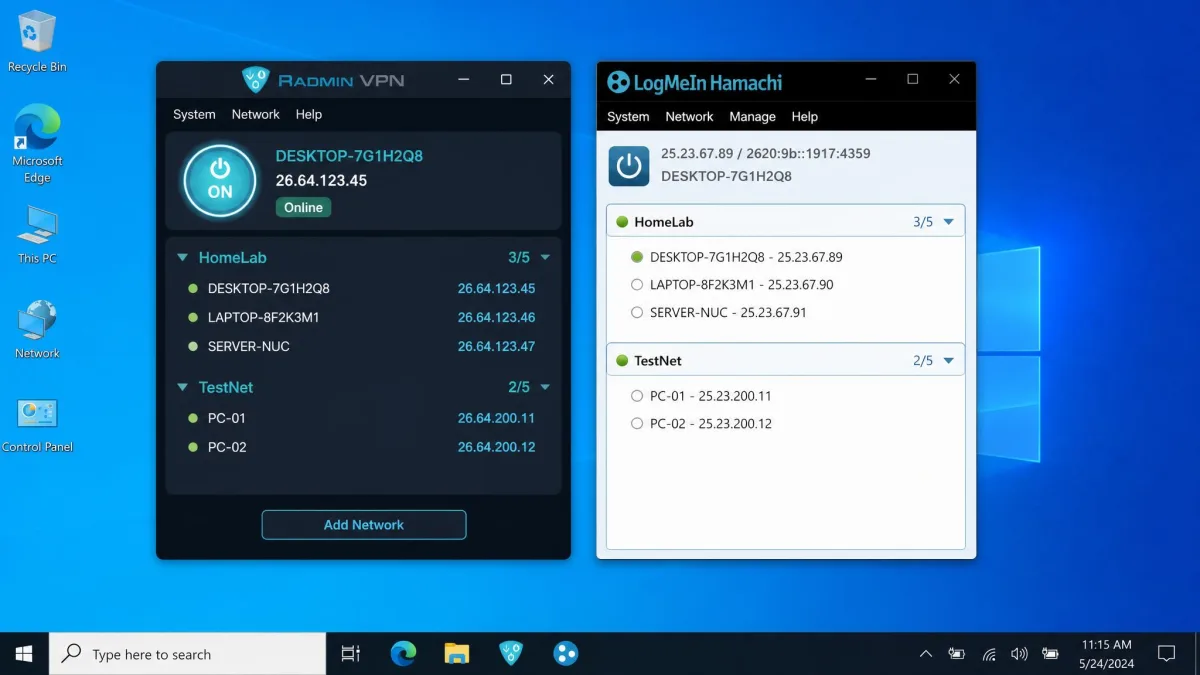Open HomeLab dropdown arrow in Hamachi
1200x675 pixels.
(x=949, y=222)
